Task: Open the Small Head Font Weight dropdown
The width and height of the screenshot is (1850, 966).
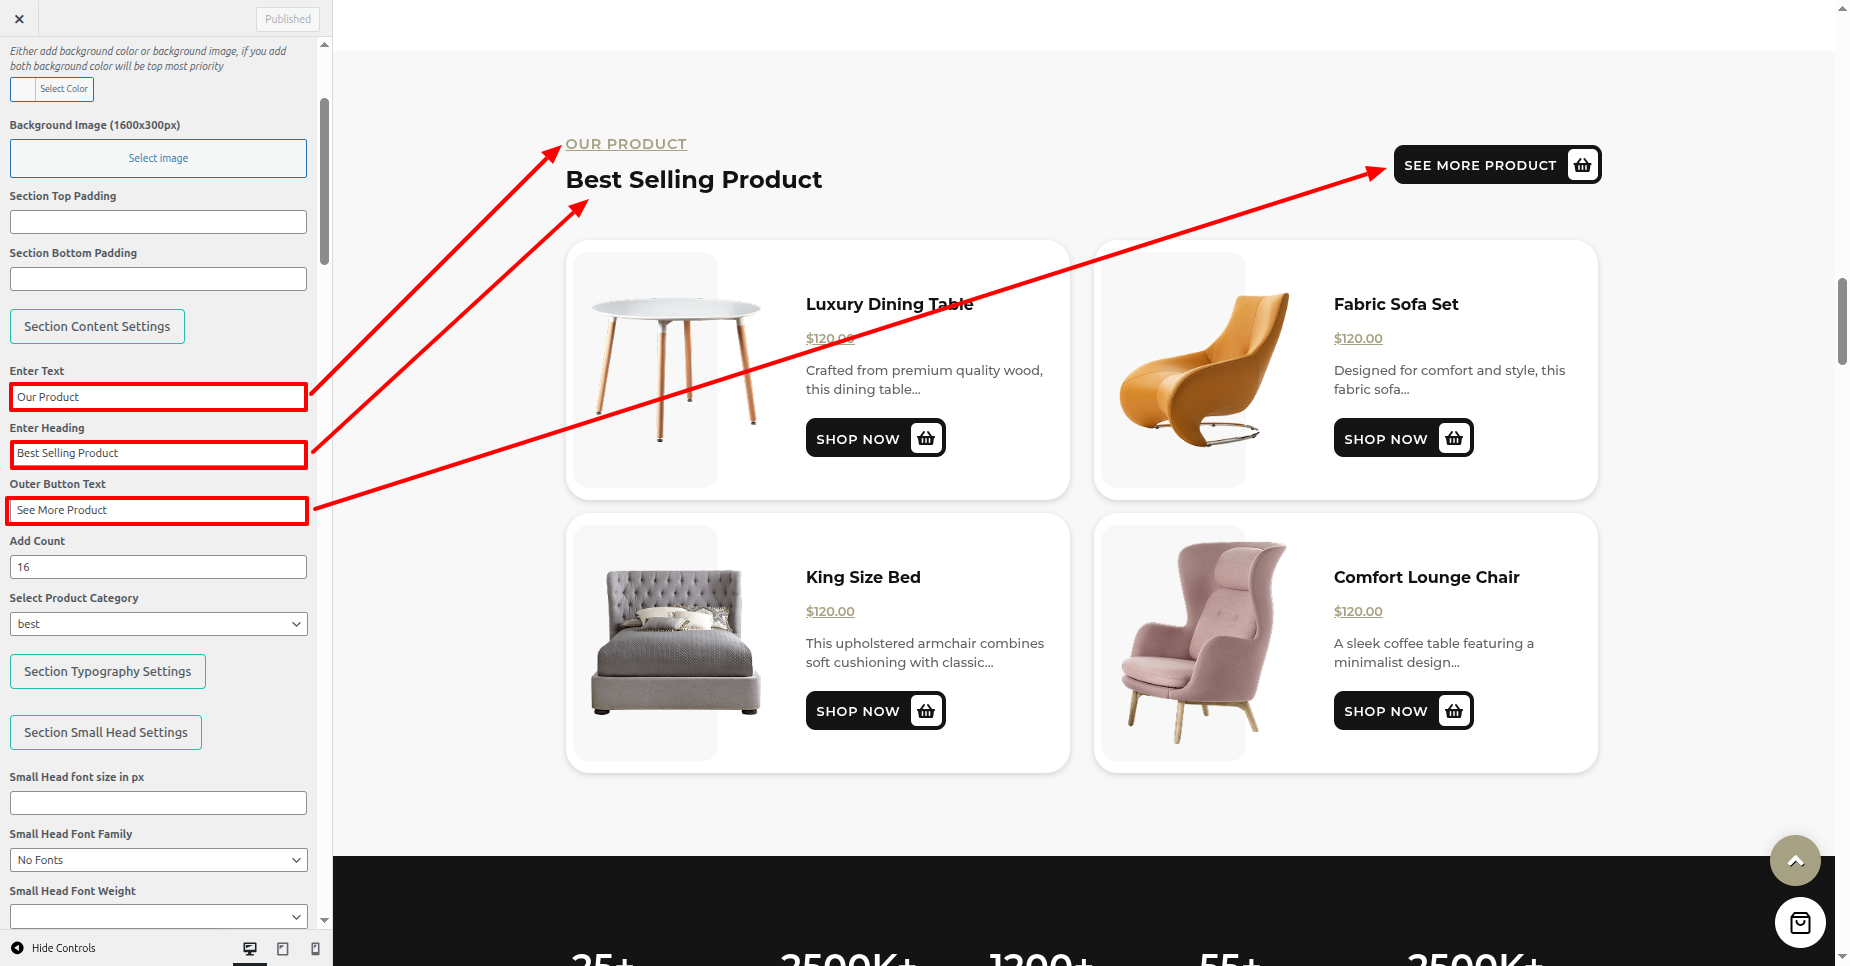Action: [158, 916]
